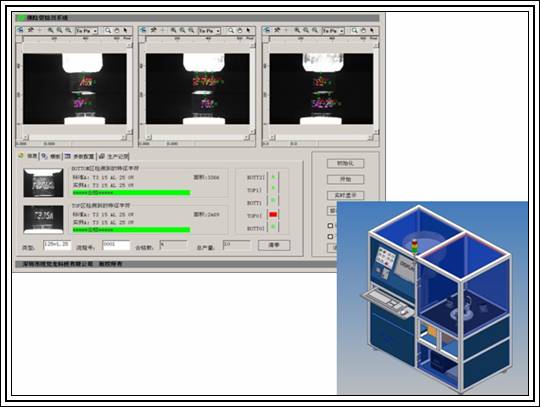Select the magnifier tool in left viewer toolbar
This screenshot has width=540, height=407.
click(108, 31)
